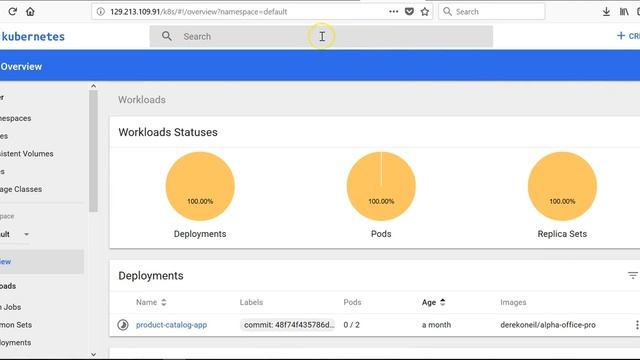Click magnifier icon in browser search box
This screenshot has height=360, width=640.
pyautogui.click(x=447, y=11)
